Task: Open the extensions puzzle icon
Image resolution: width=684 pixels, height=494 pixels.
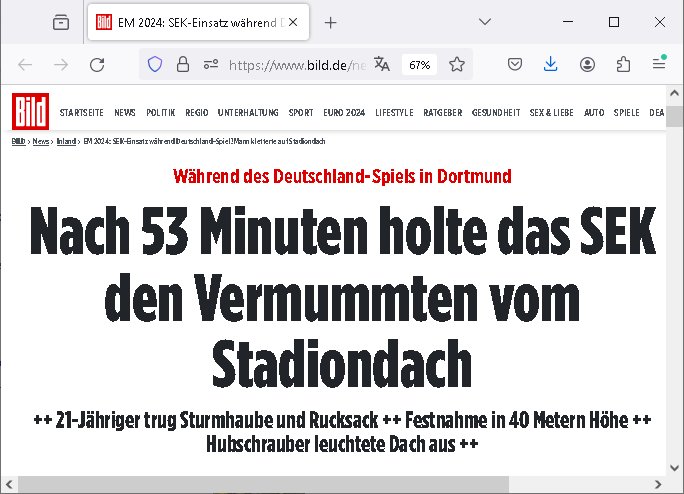Action: (x=623, y=65)
